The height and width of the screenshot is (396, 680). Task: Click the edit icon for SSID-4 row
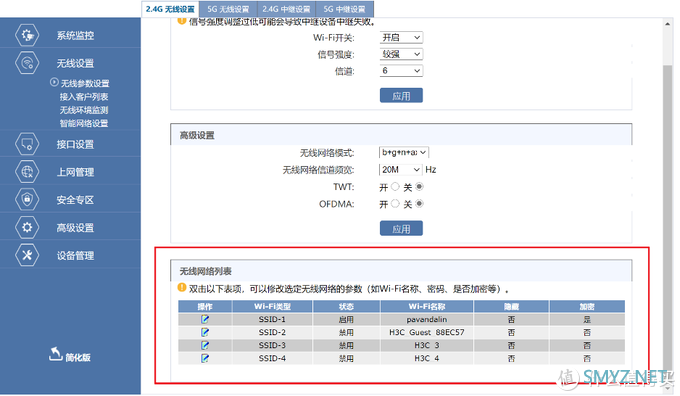pyautogui.click(x=205, y=358)
